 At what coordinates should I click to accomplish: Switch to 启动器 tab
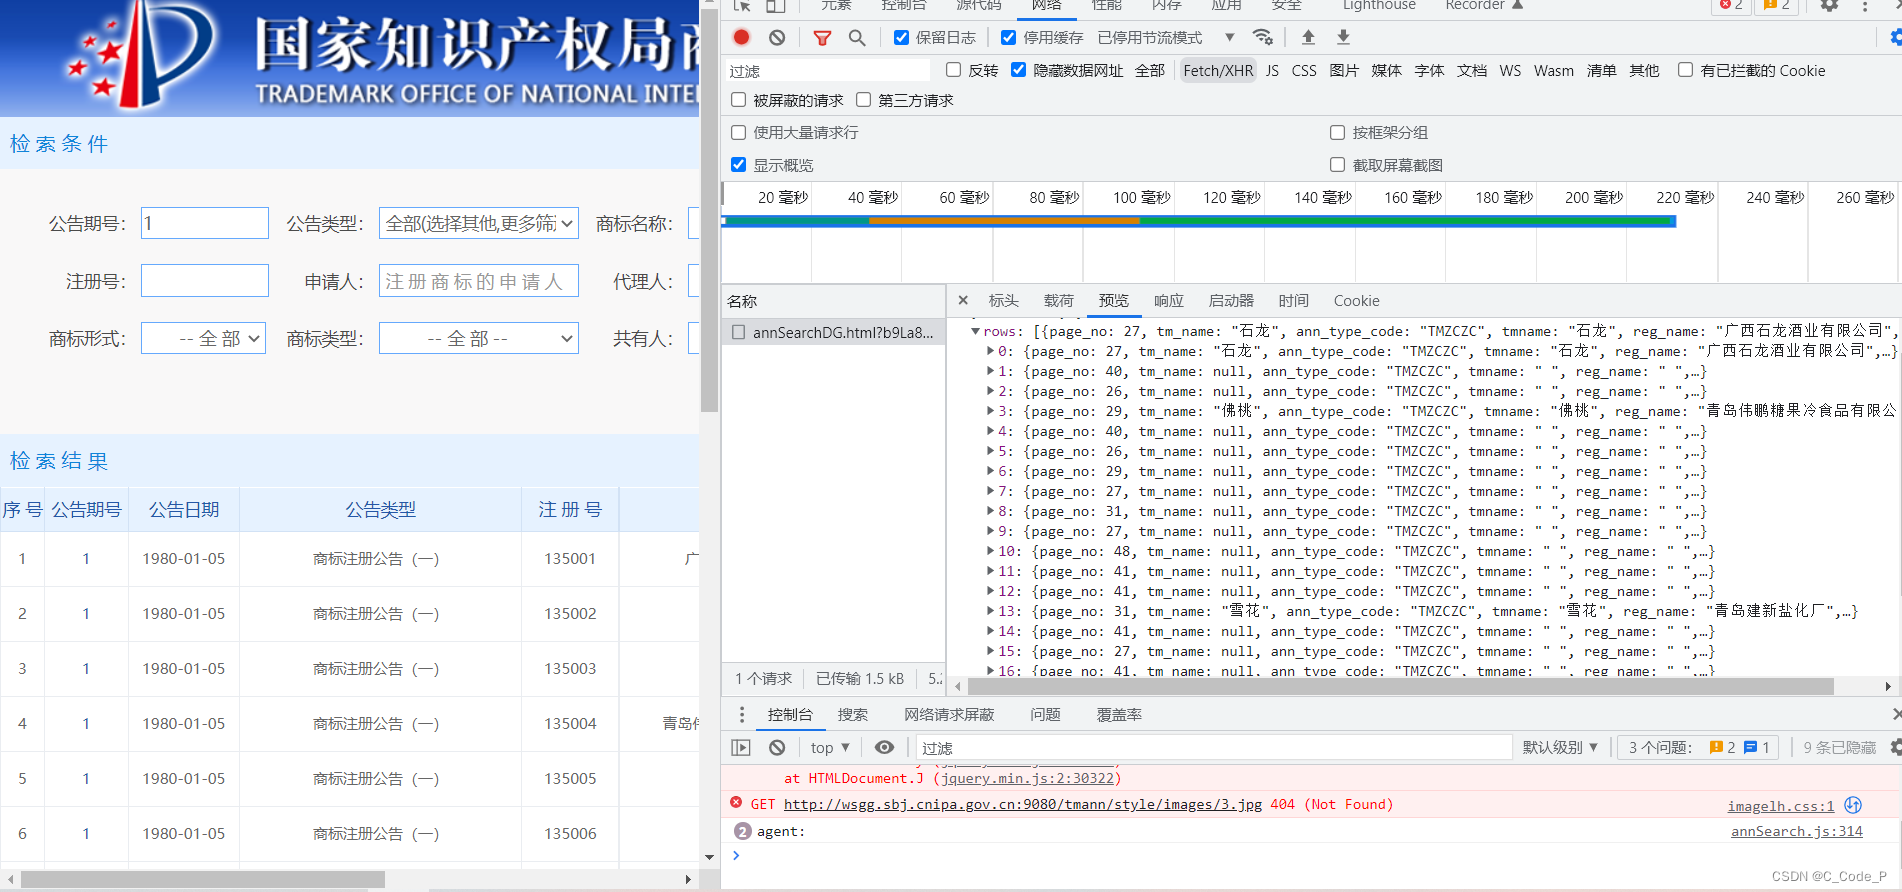[x=1230, y=300]
